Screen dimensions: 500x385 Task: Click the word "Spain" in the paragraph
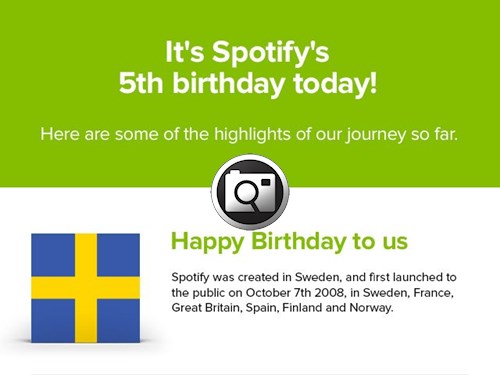click(x=260, y=308)
